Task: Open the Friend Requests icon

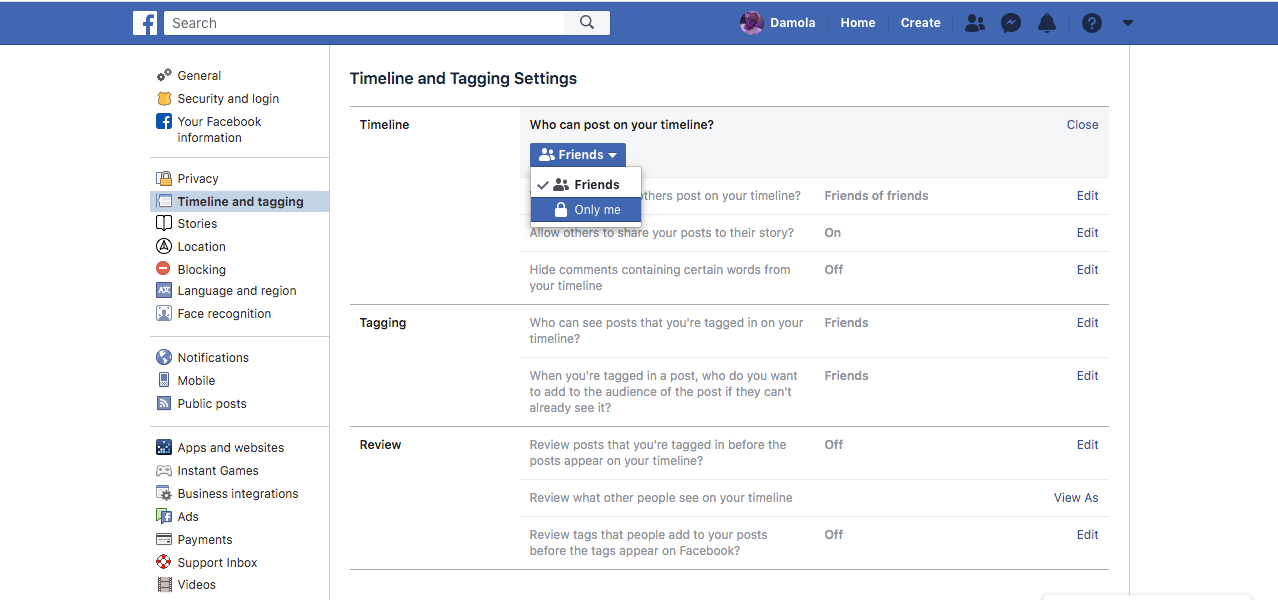Action: click(974, 23)
